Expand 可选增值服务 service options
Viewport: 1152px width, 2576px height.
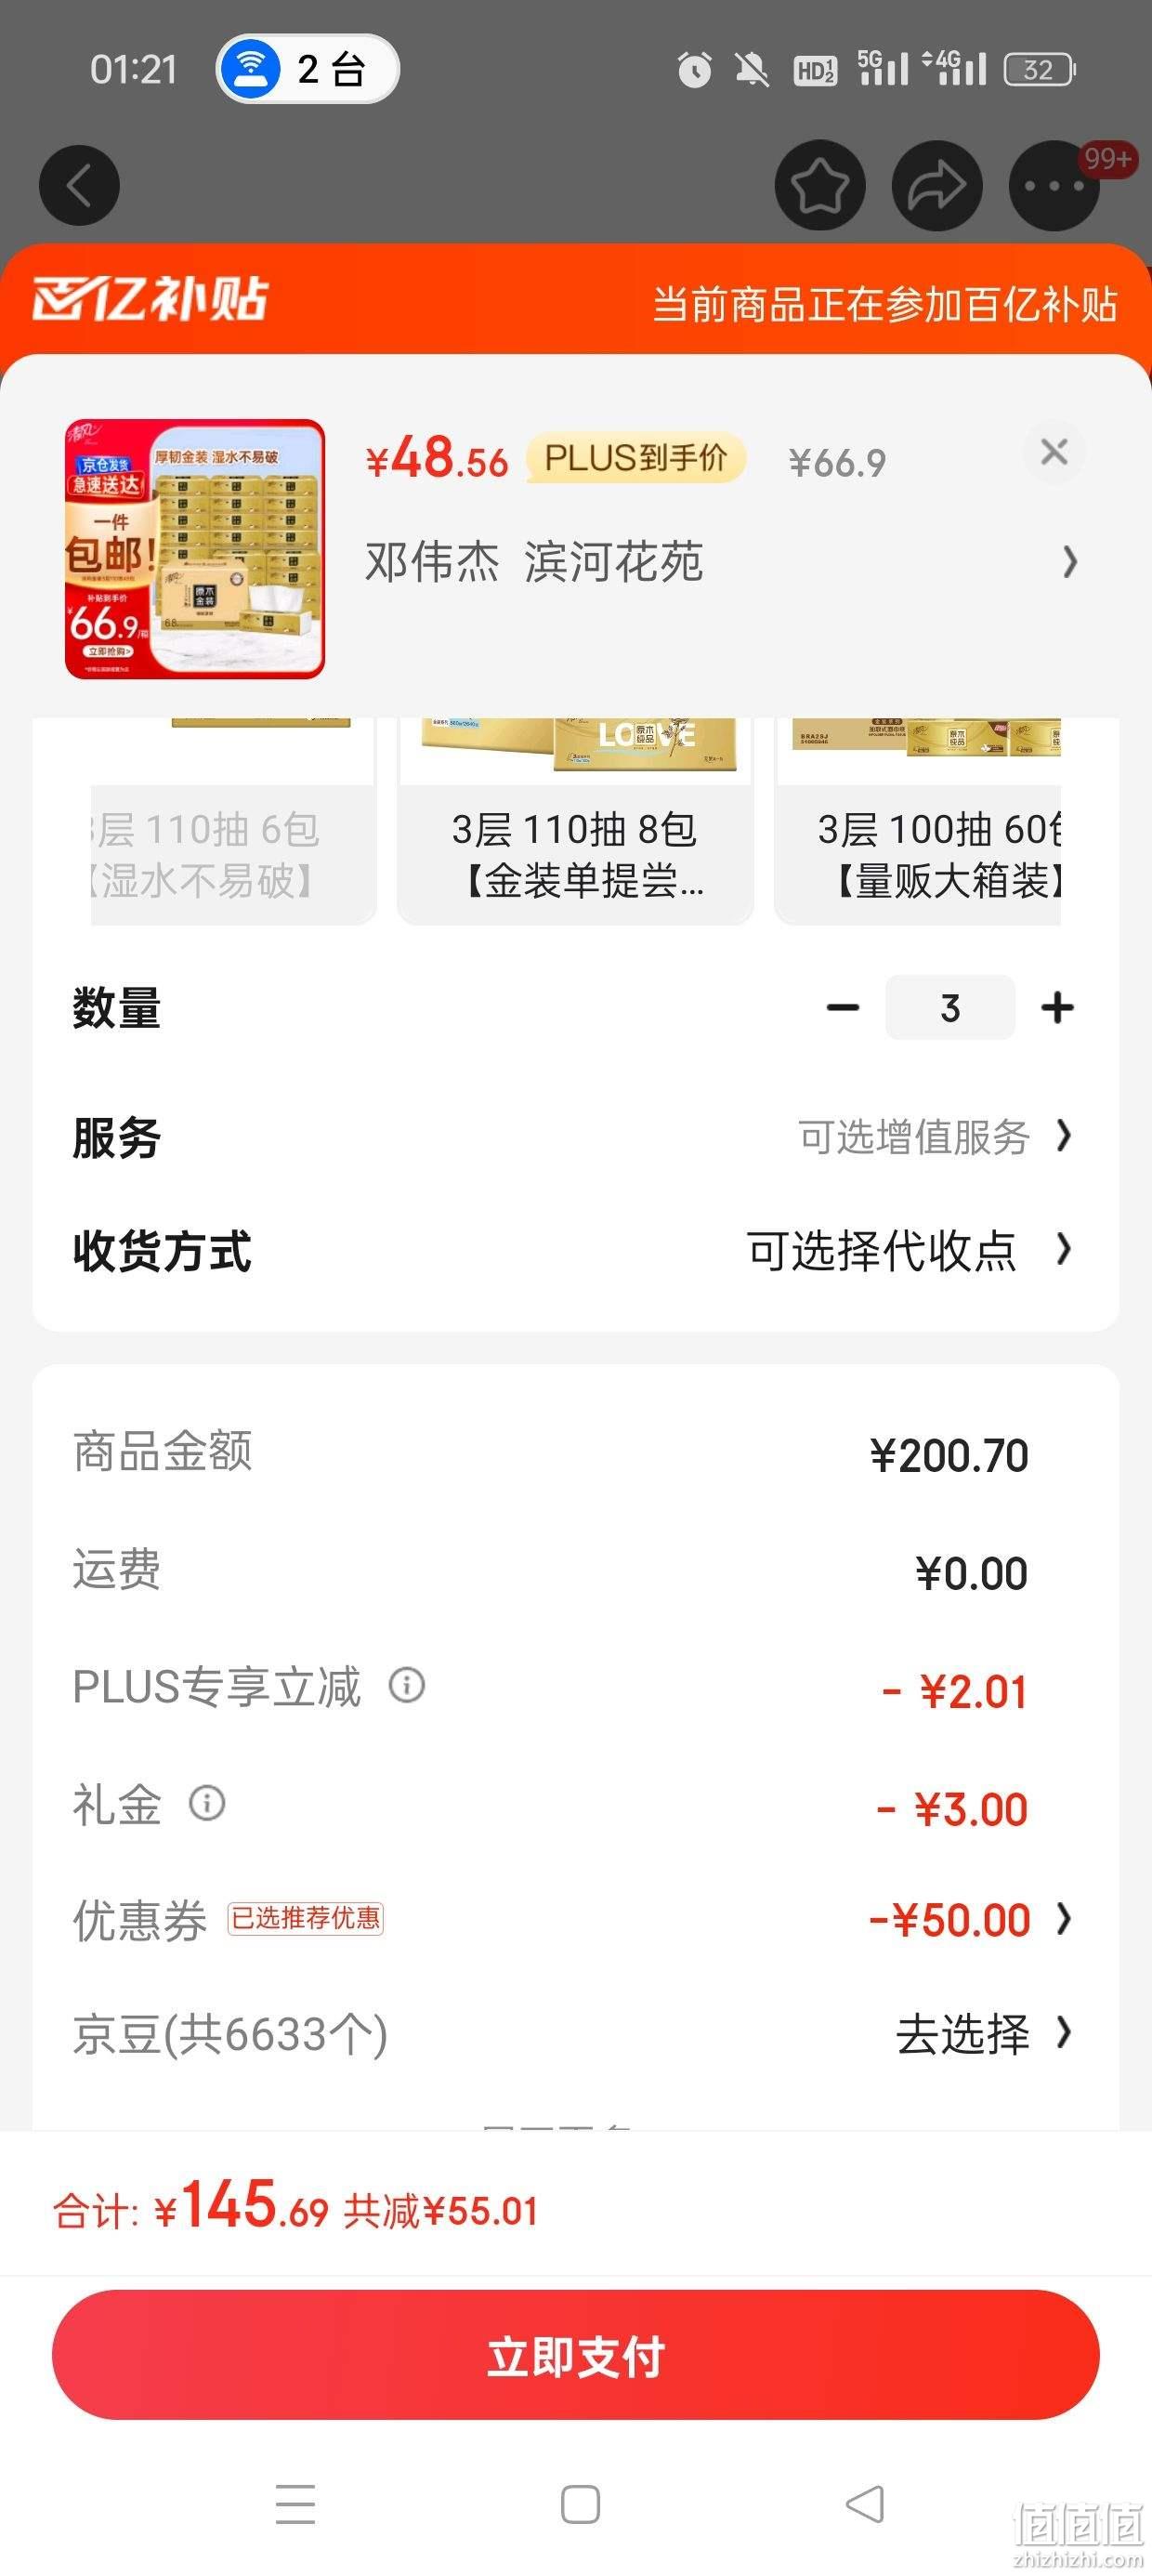point(935,1137)
